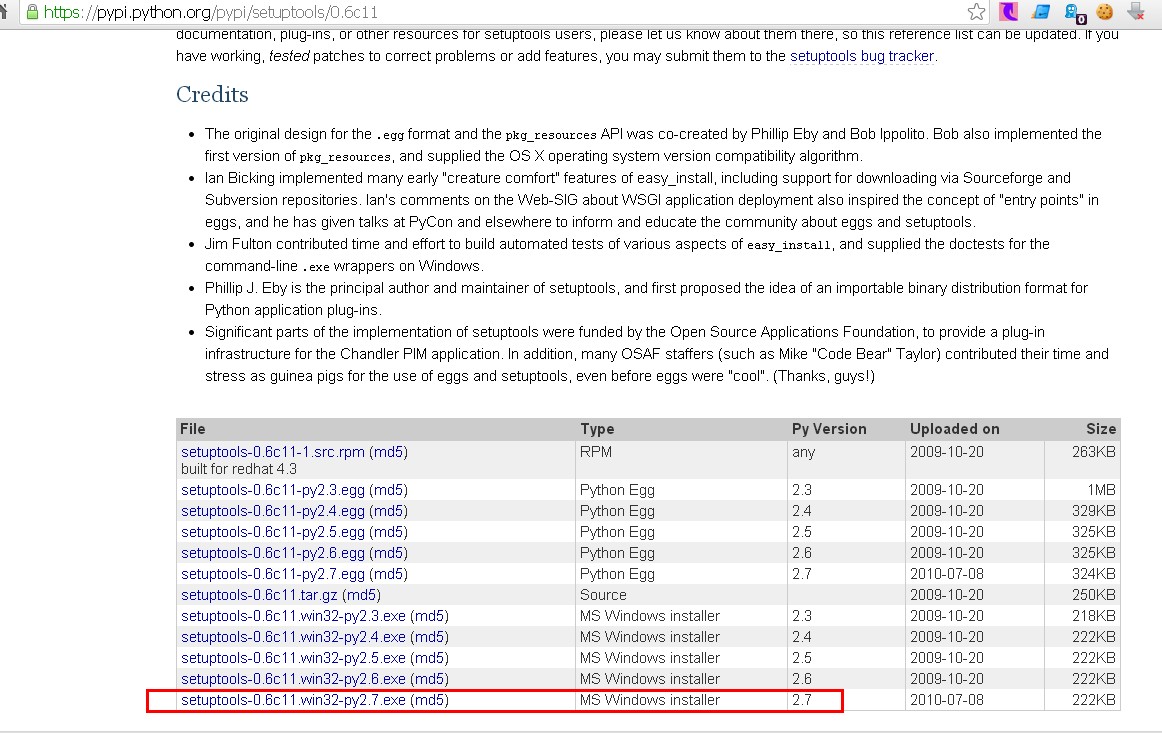Open the gray download arrow extension icon

1136,12
